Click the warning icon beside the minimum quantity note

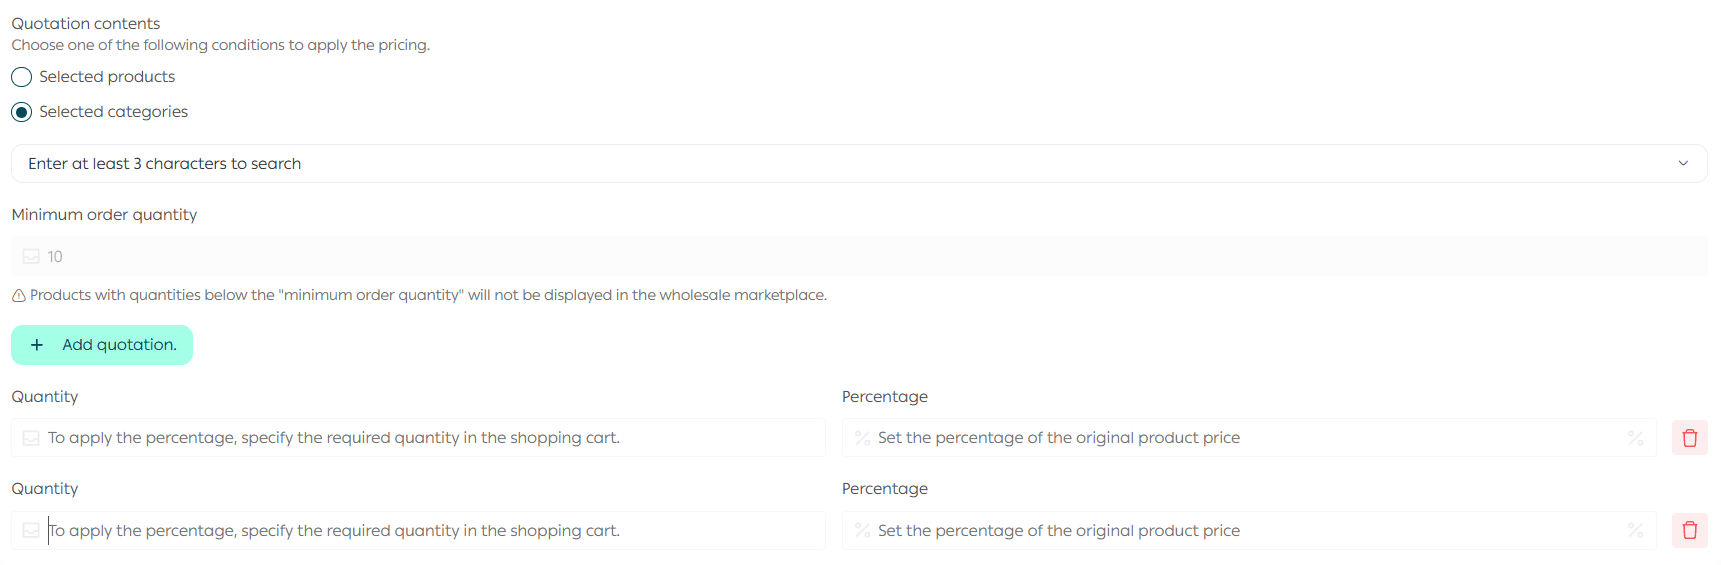19,296
